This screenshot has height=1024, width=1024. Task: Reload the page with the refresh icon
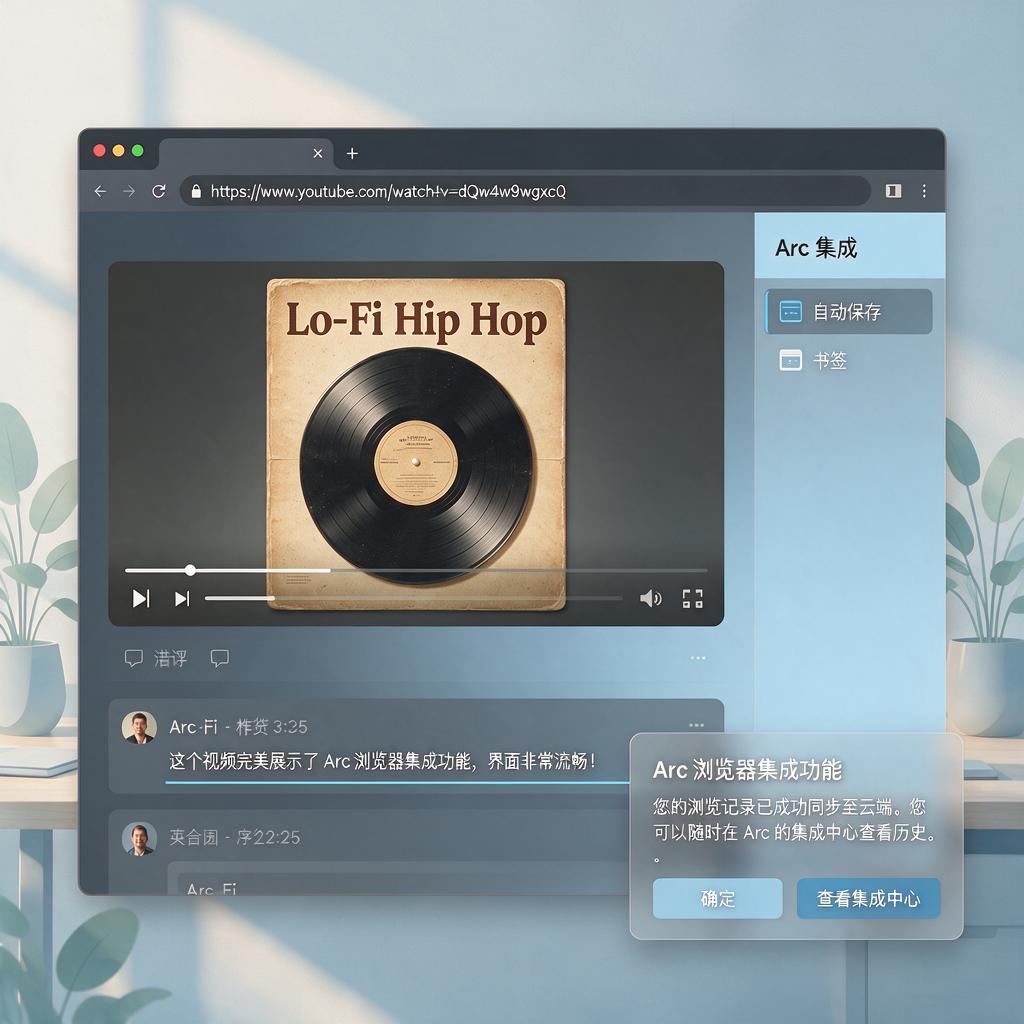coord(159,191)
